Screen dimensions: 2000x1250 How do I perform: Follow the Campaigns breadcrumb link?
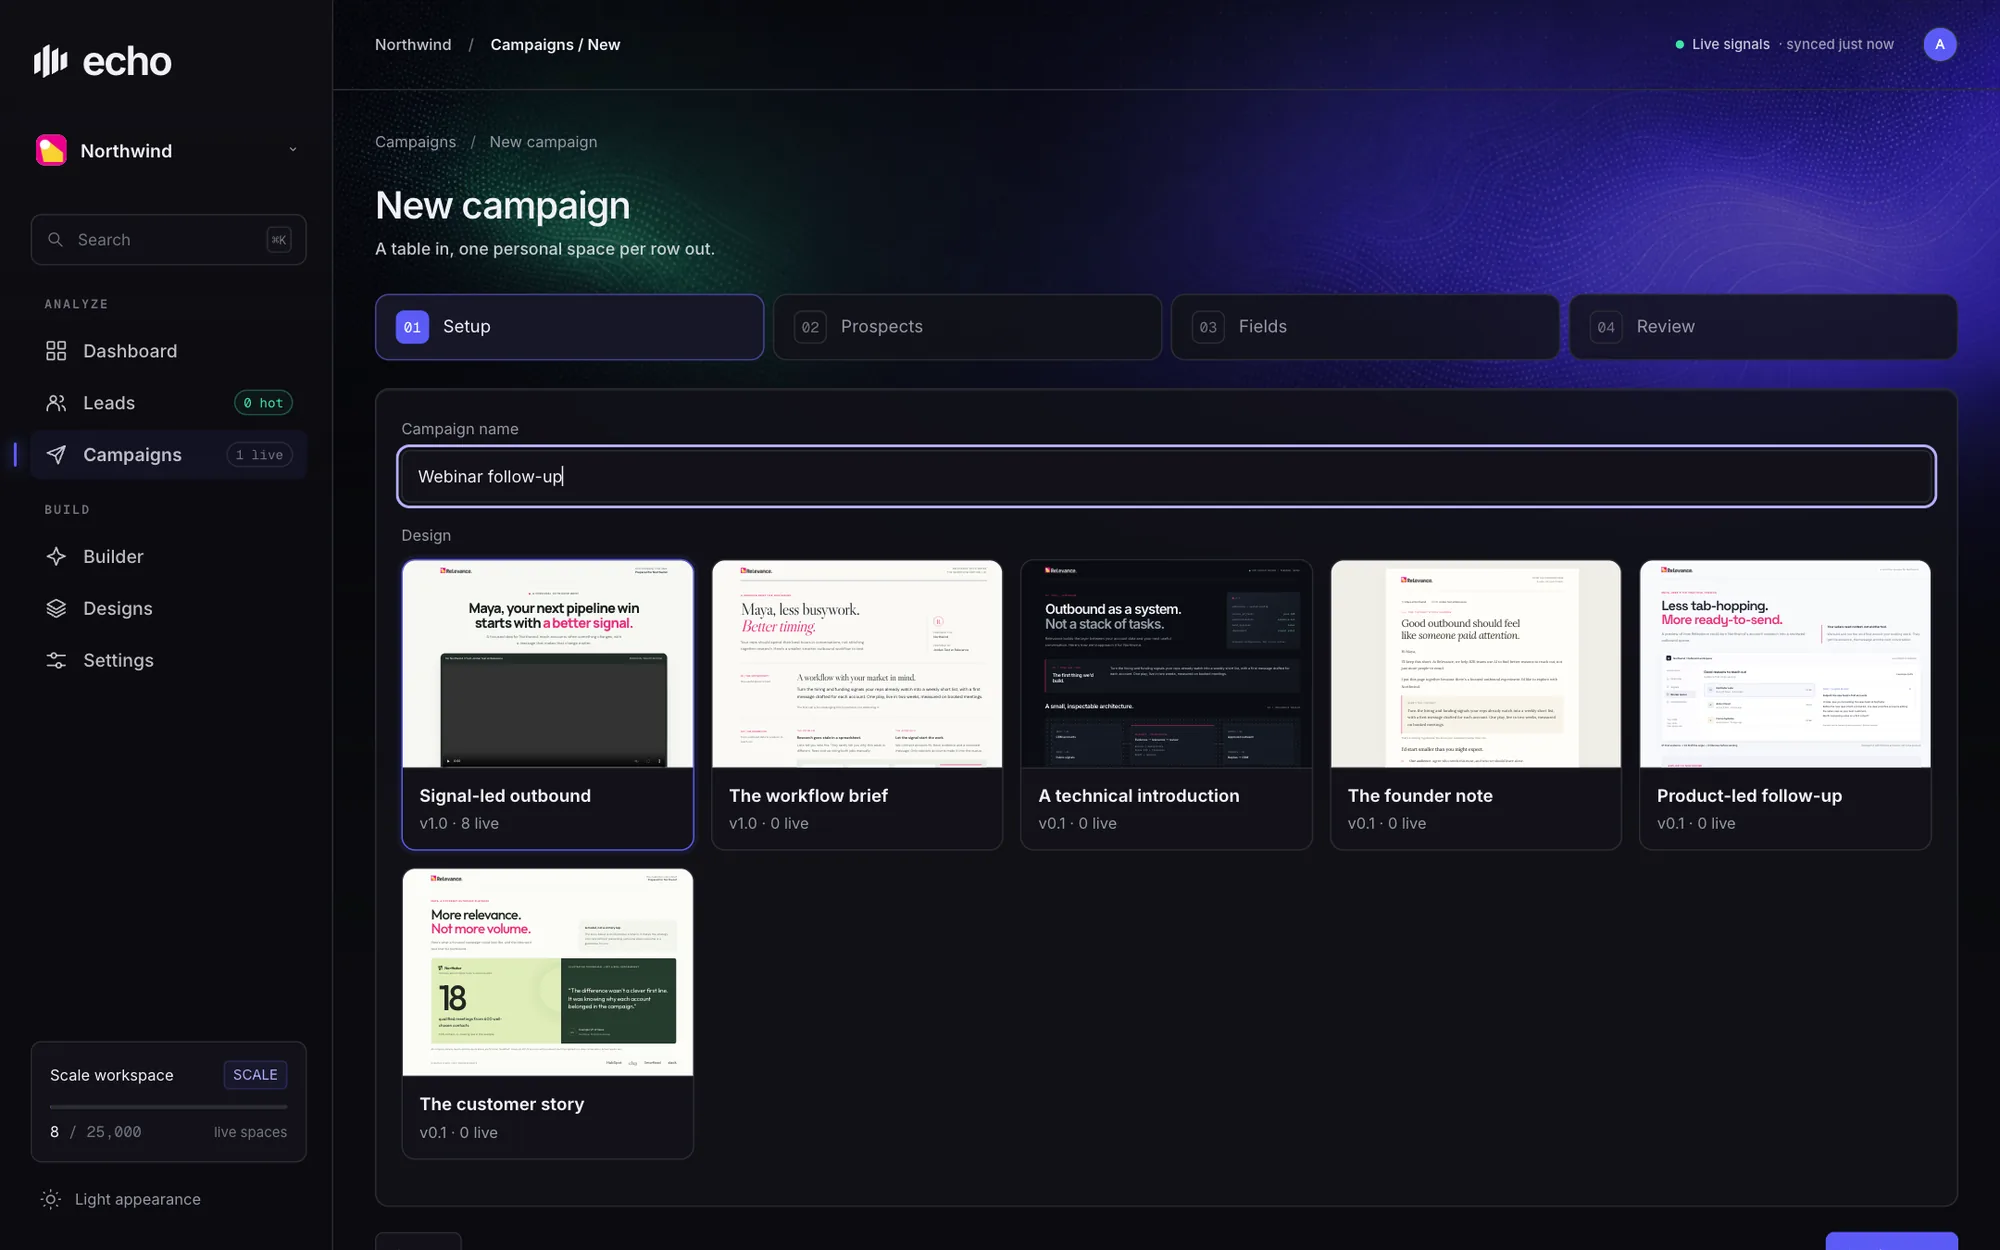(415, 142)
